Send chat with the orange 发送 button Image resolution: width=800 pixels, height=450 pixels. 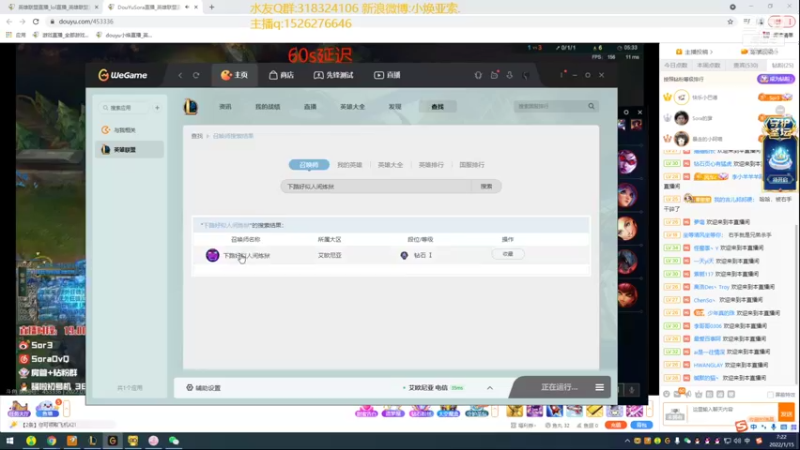[786, 413]
